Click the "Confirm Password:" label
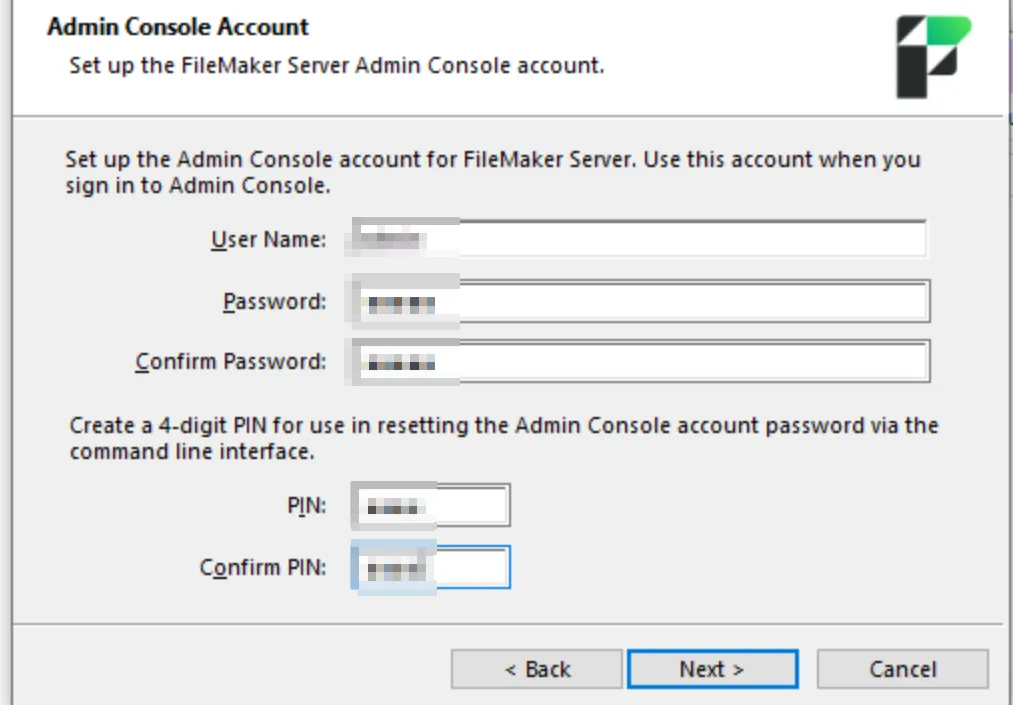 point(231,361)
